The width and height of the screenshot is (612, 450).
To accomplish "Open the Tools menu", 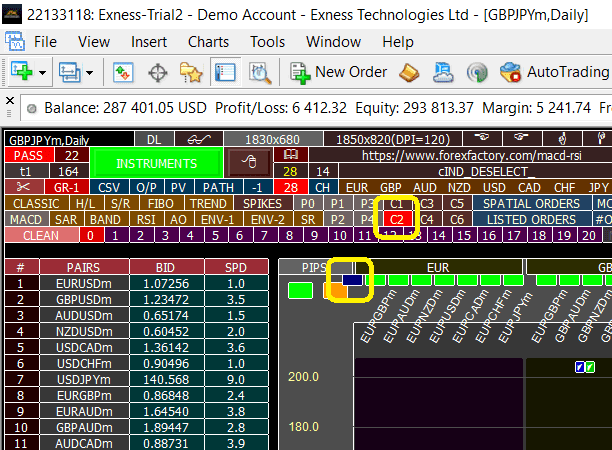I will tap(268, 42).
